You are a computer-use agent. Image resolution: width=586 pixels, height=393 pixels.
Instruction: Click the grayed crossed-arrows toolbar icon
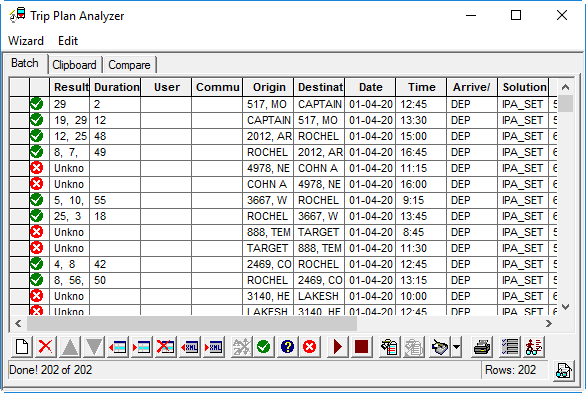(241, 347)
